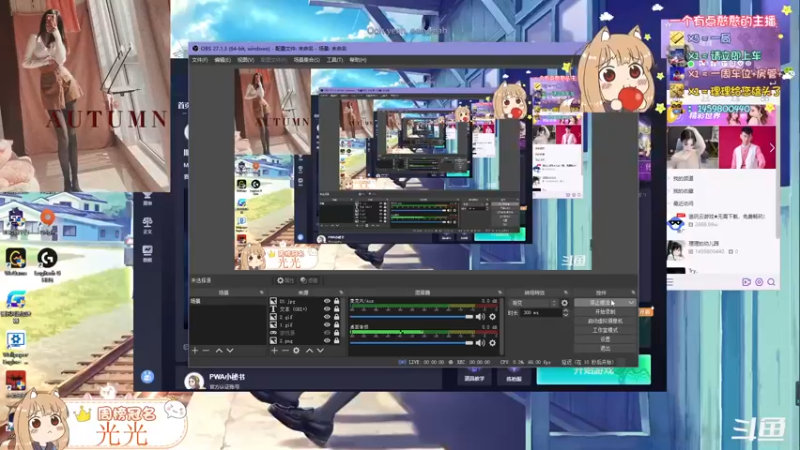Mute the 麦克风/Aux speaker icon
The height and width of the screenshot is (450, 800).
click(x=480, y=317)
